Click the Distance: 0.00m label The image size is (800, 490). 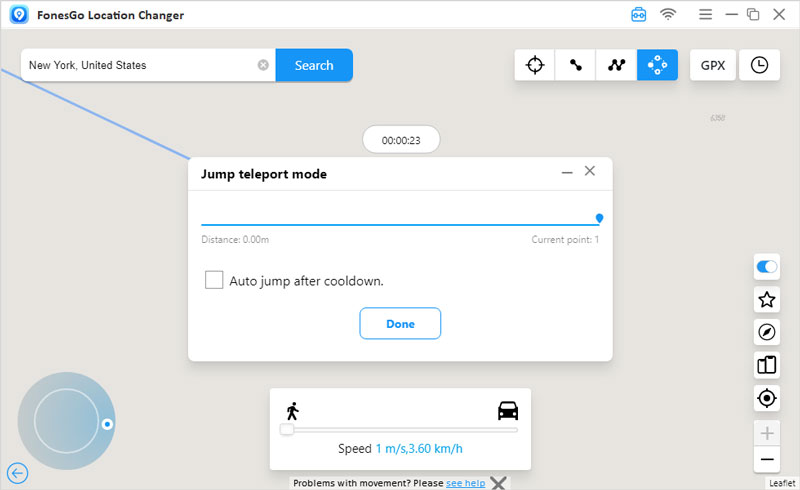235,239
